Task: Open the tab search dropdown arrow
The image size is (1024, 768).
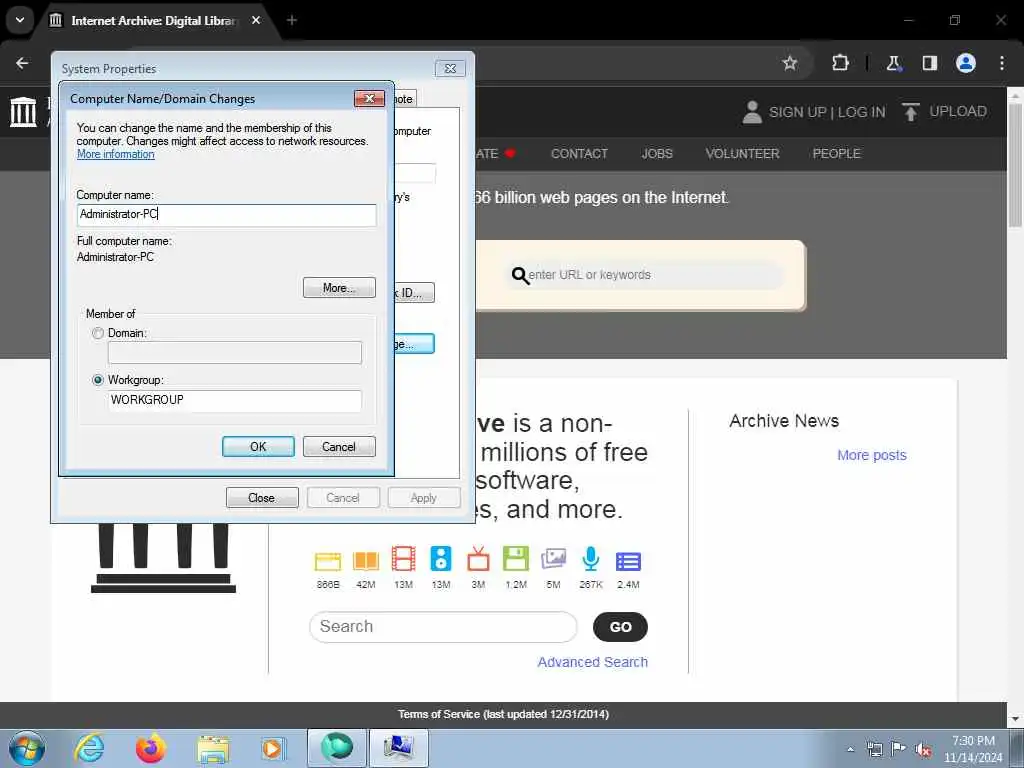Action: (x=20, y=20)
